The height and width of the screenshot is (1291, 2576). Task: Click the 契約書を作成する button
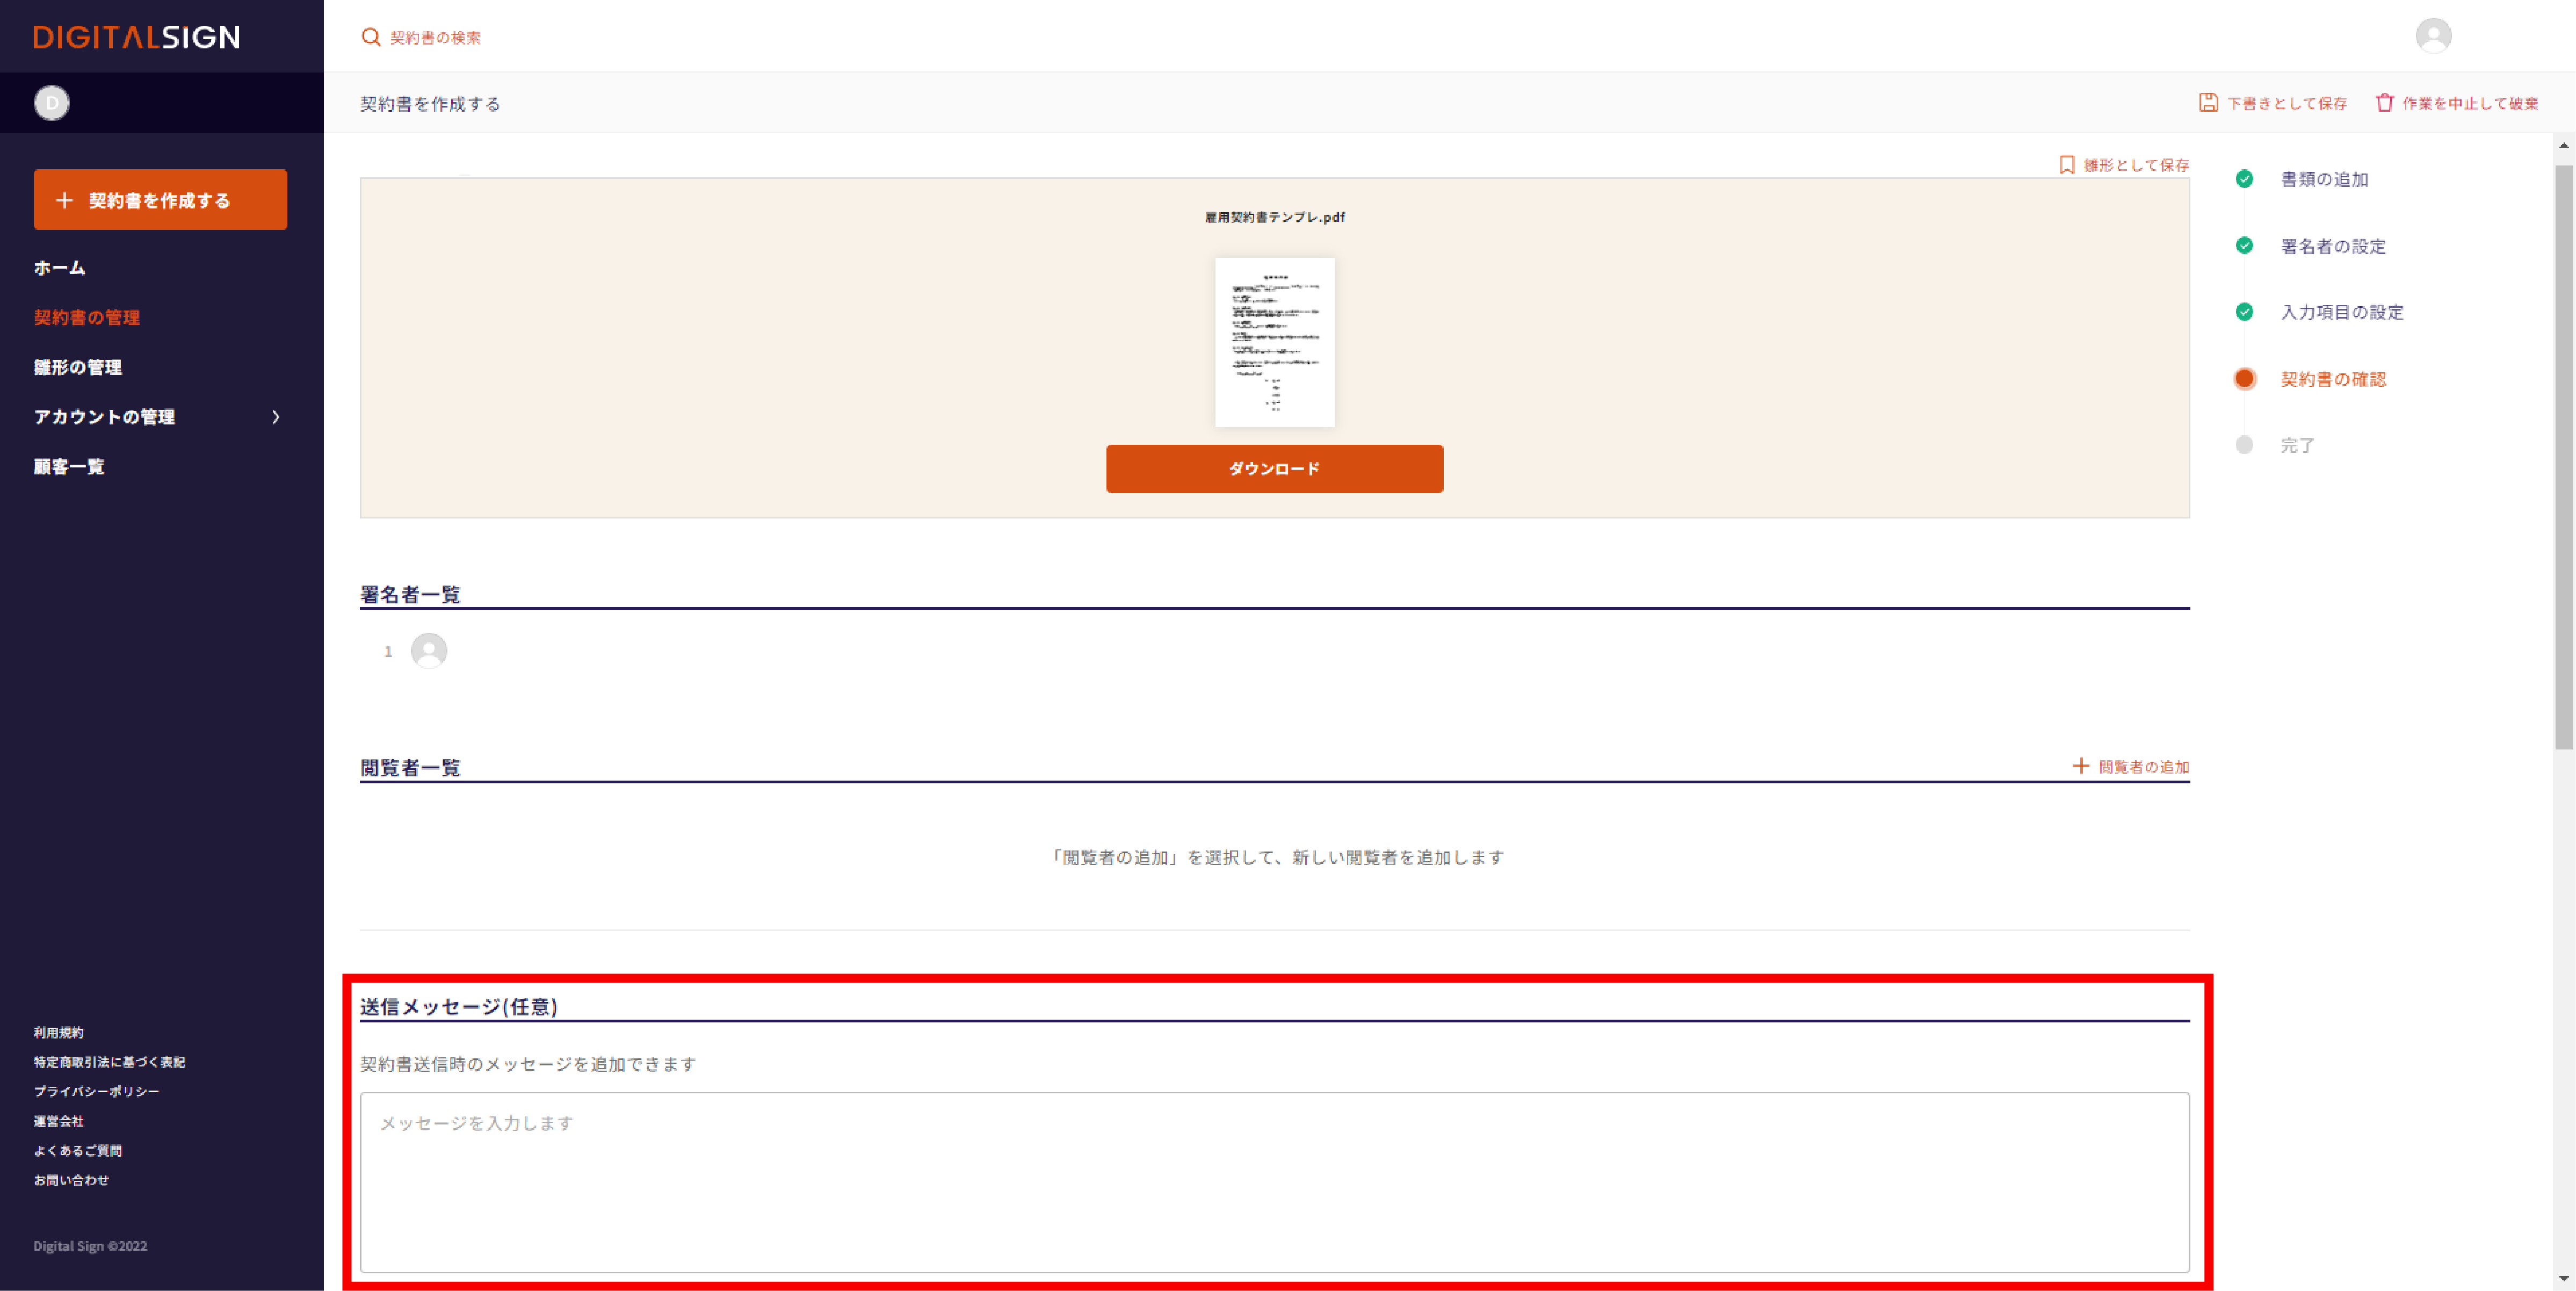coord(160,200)
